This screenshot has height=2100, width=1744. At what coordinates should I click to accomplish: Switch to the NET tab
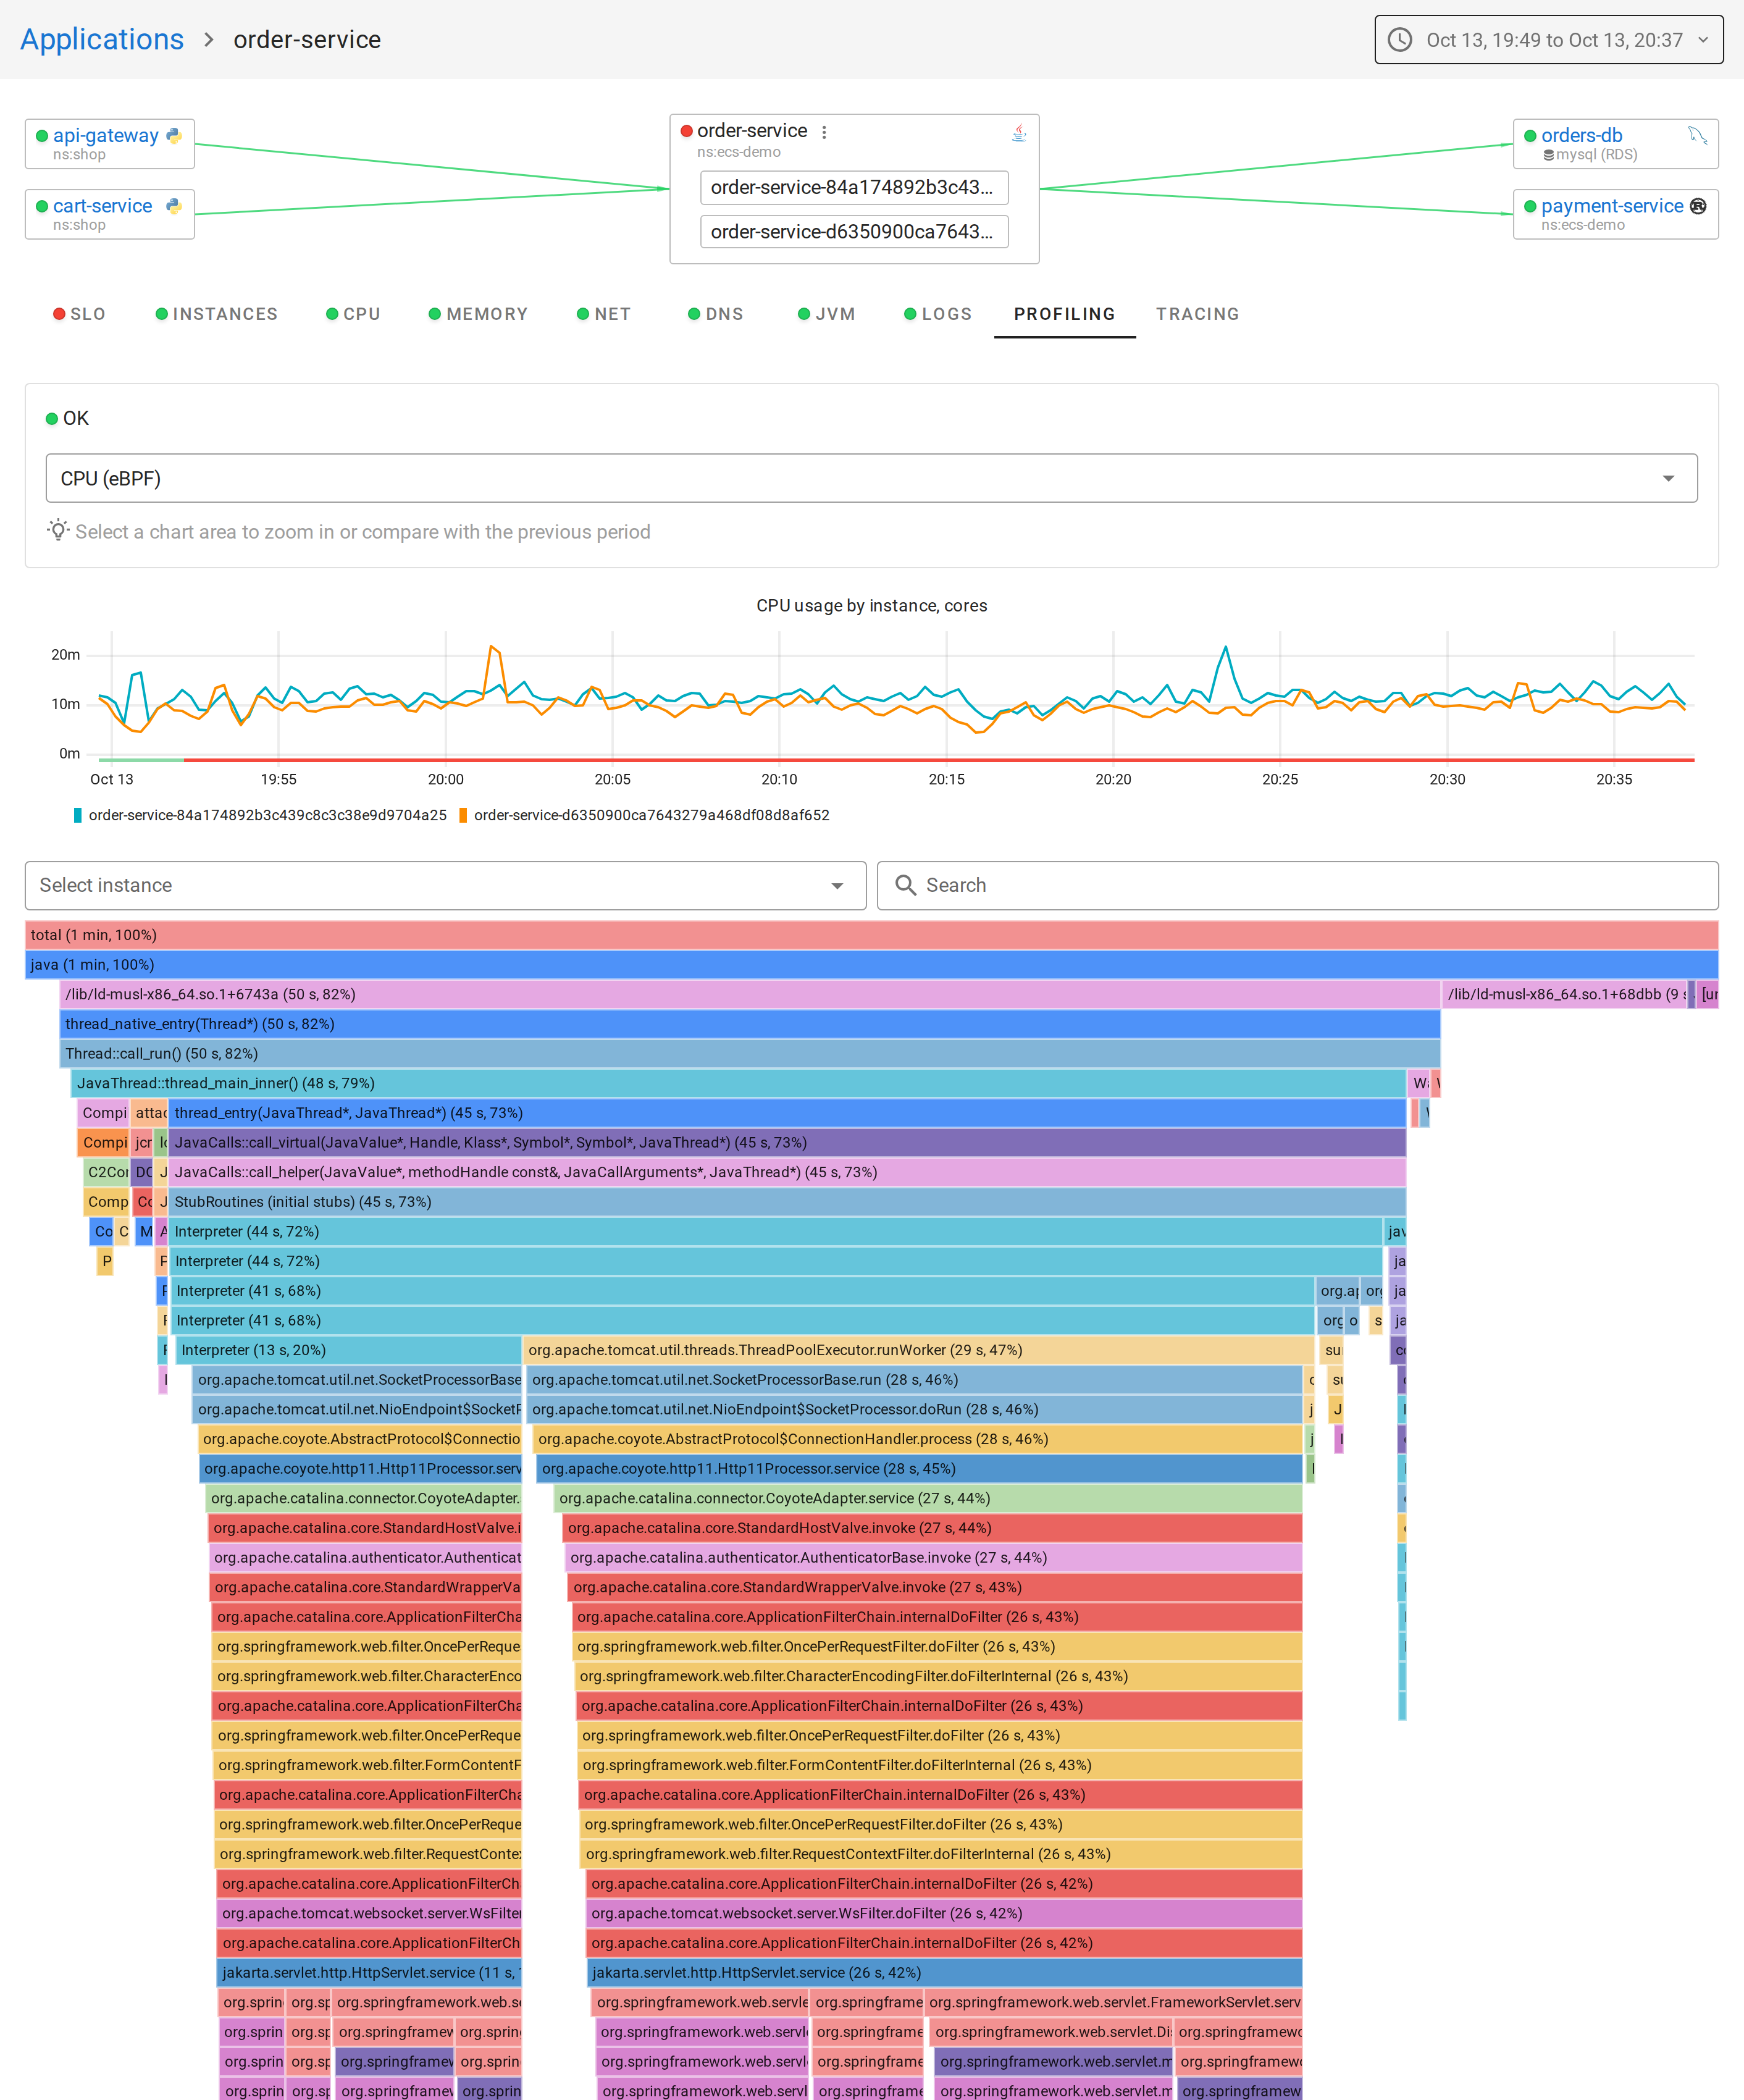tap(603, 314)
